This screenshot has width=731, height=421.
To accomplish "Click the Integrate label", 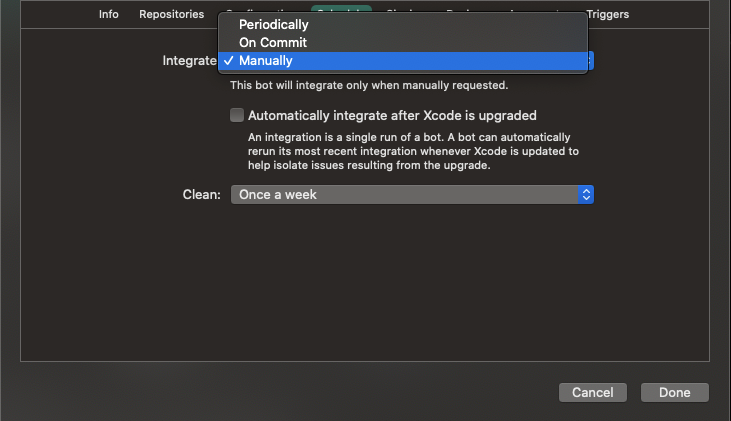I will pos(189,61).
